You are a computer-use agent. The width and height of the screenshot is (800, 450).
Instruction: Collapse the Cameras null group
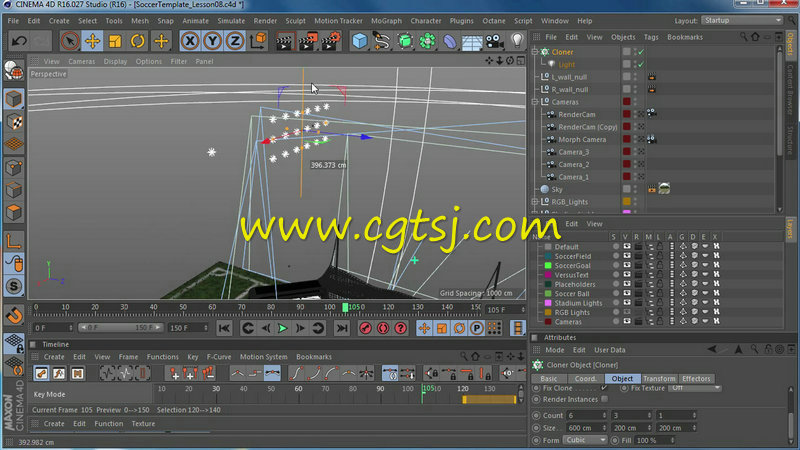(x=535, y=102)
